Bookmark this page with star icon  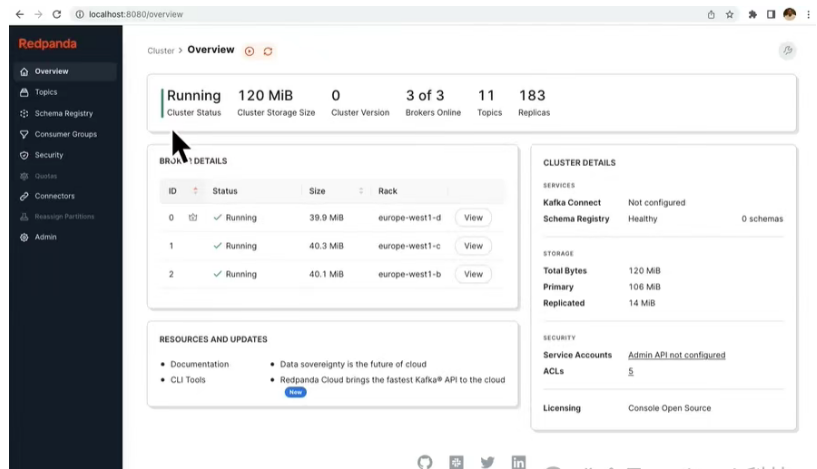[729, 15]
